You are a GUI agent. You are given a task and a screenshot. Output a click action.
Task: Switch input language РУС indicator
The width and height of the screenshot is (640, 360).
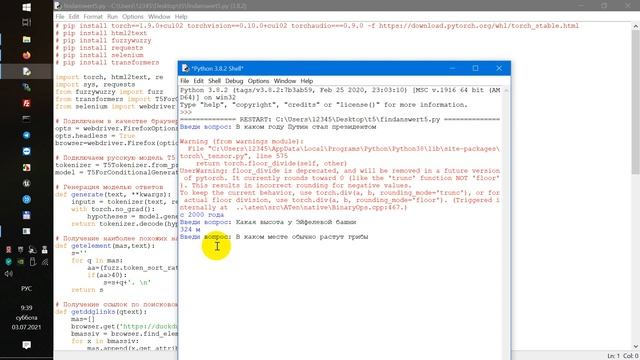27,289
